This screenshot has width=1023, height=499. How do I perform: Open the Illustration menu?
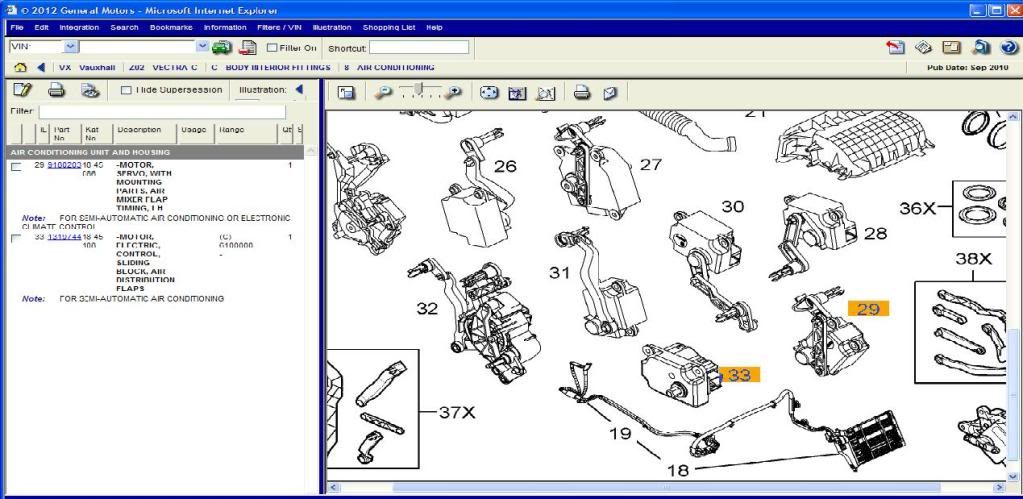332,27
